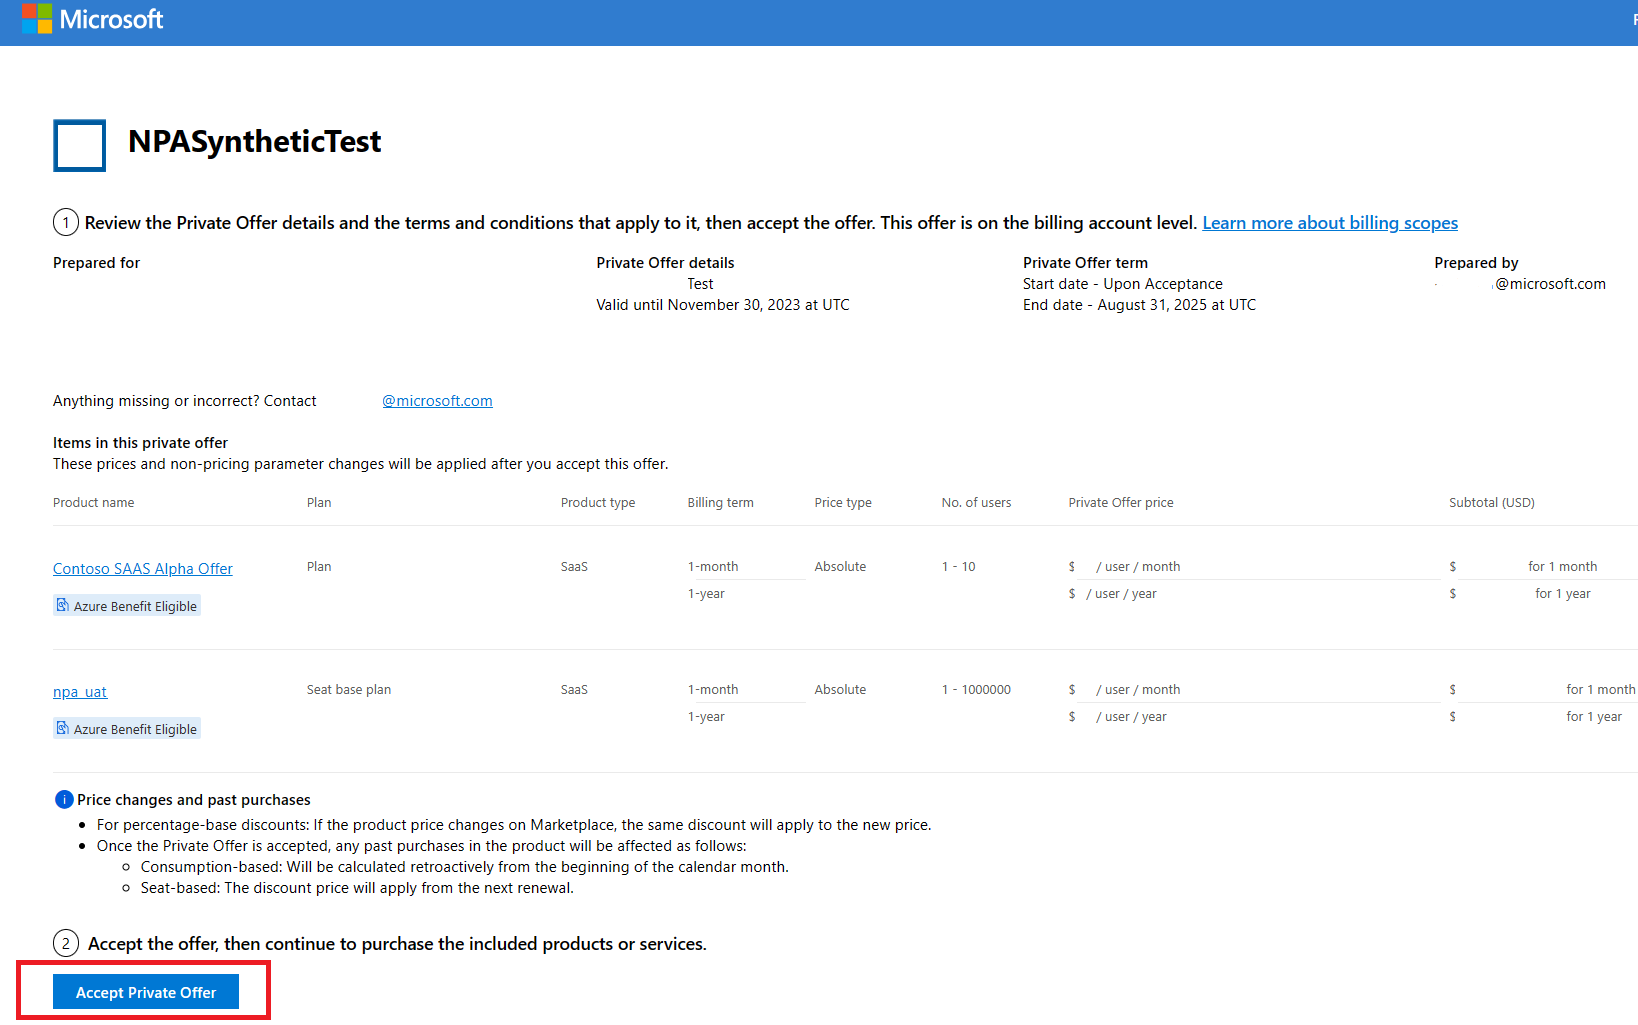Click the contact @microsoft.com email link
Viewport: 1638px width, 1025px height.
[x=437, y=400]
